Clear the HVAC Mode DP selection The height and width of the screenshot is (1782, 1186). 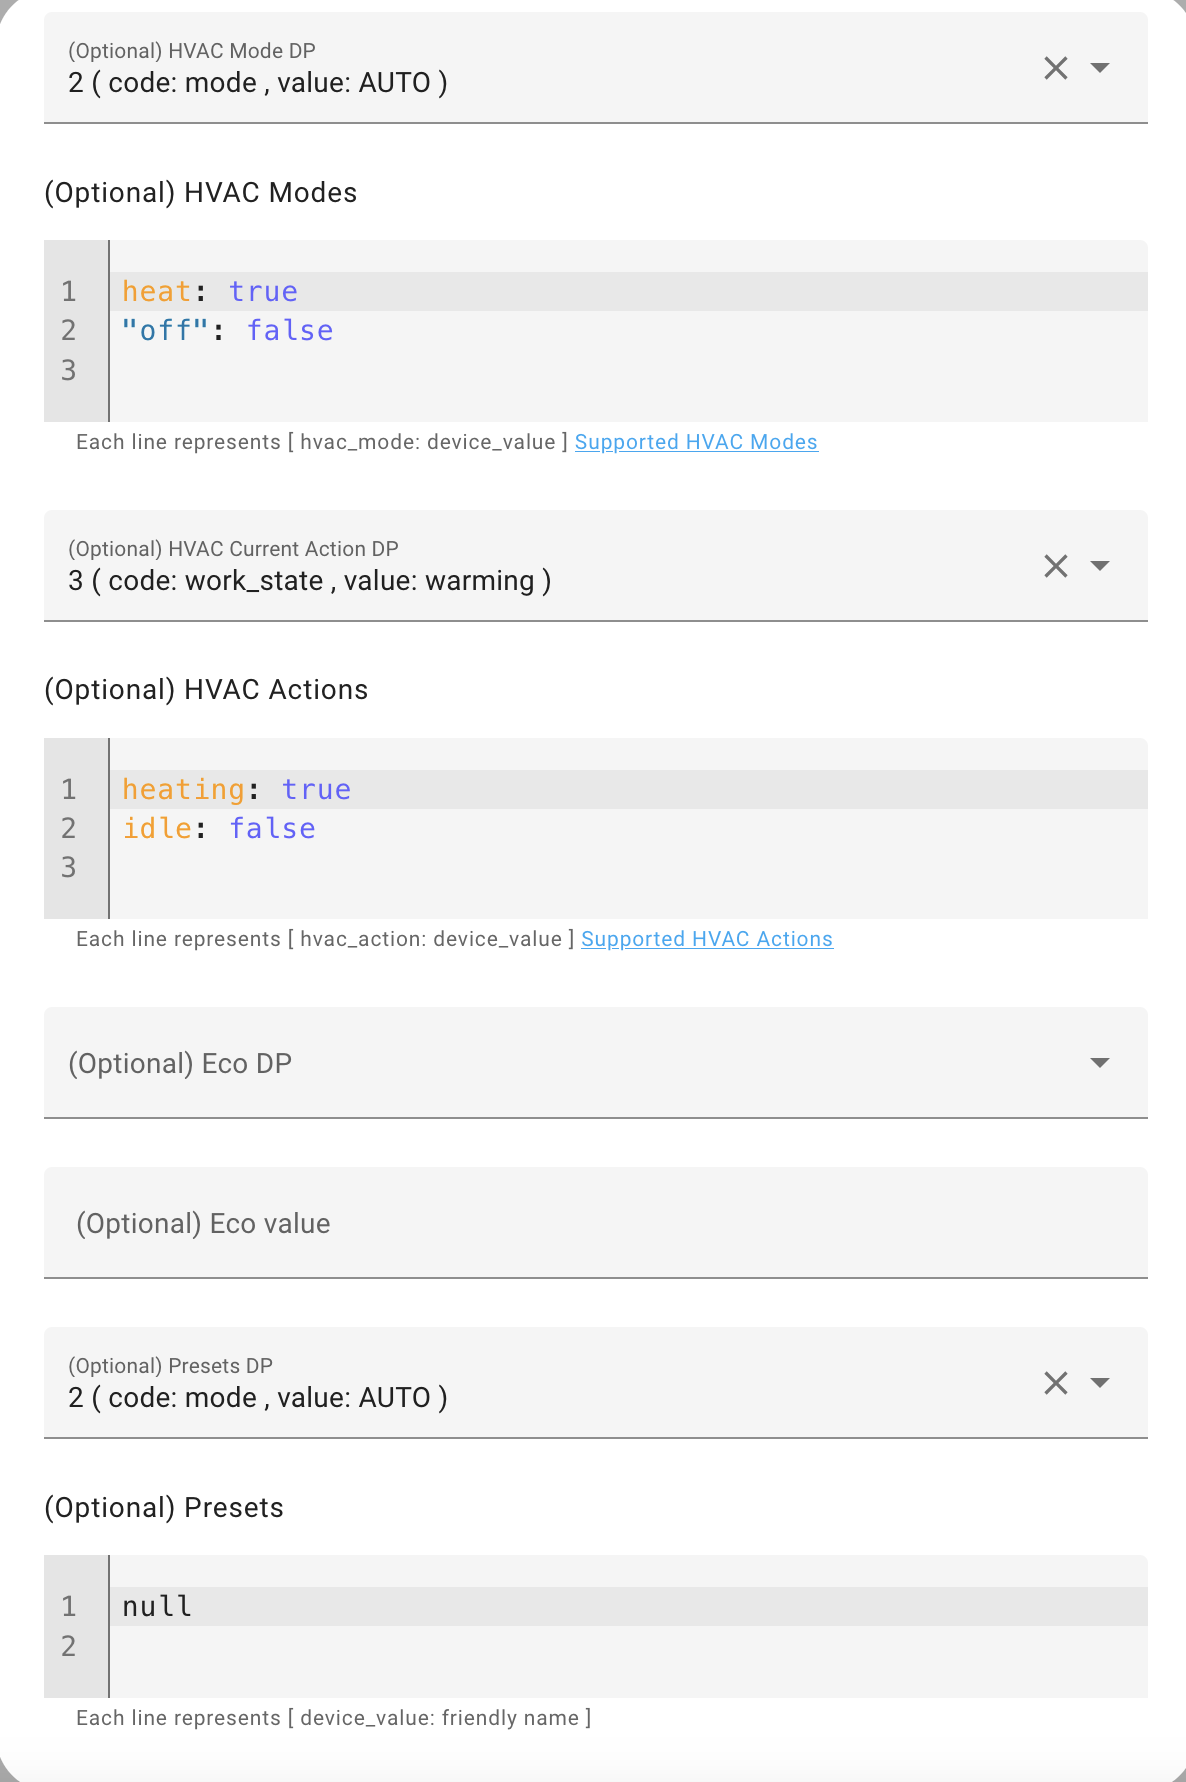(x=1056, y=68)
